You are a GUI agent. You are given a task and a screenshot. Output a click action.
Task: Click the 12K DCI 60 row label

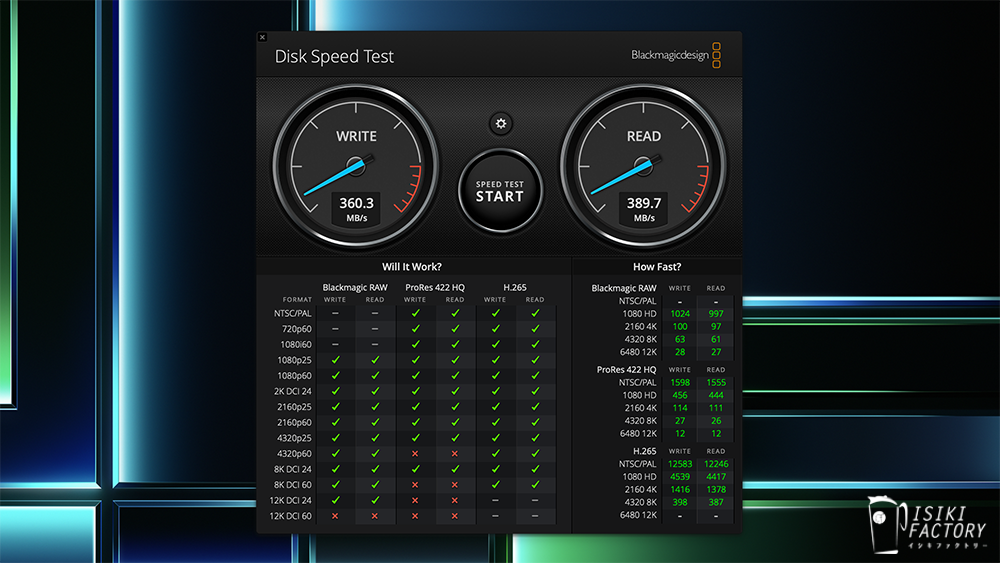click(291, 516)
